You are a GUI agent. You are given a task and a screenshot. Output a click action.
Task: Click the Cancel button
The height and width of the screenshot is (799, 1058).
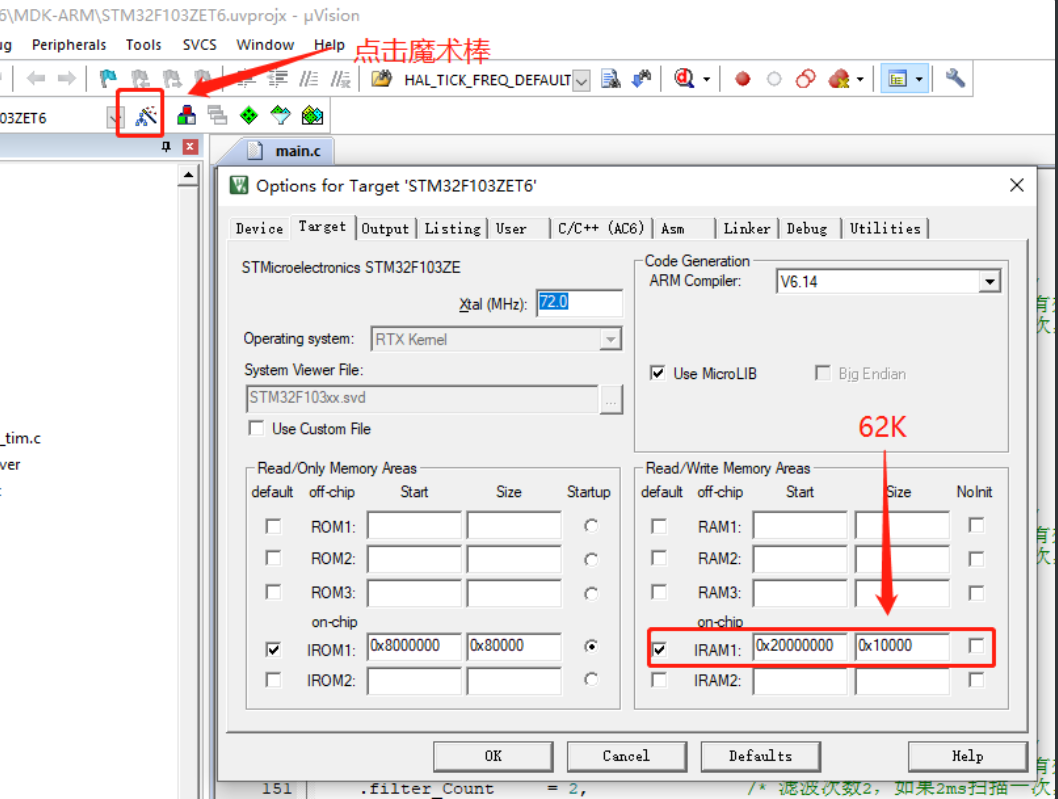click(x=626, y=756)
